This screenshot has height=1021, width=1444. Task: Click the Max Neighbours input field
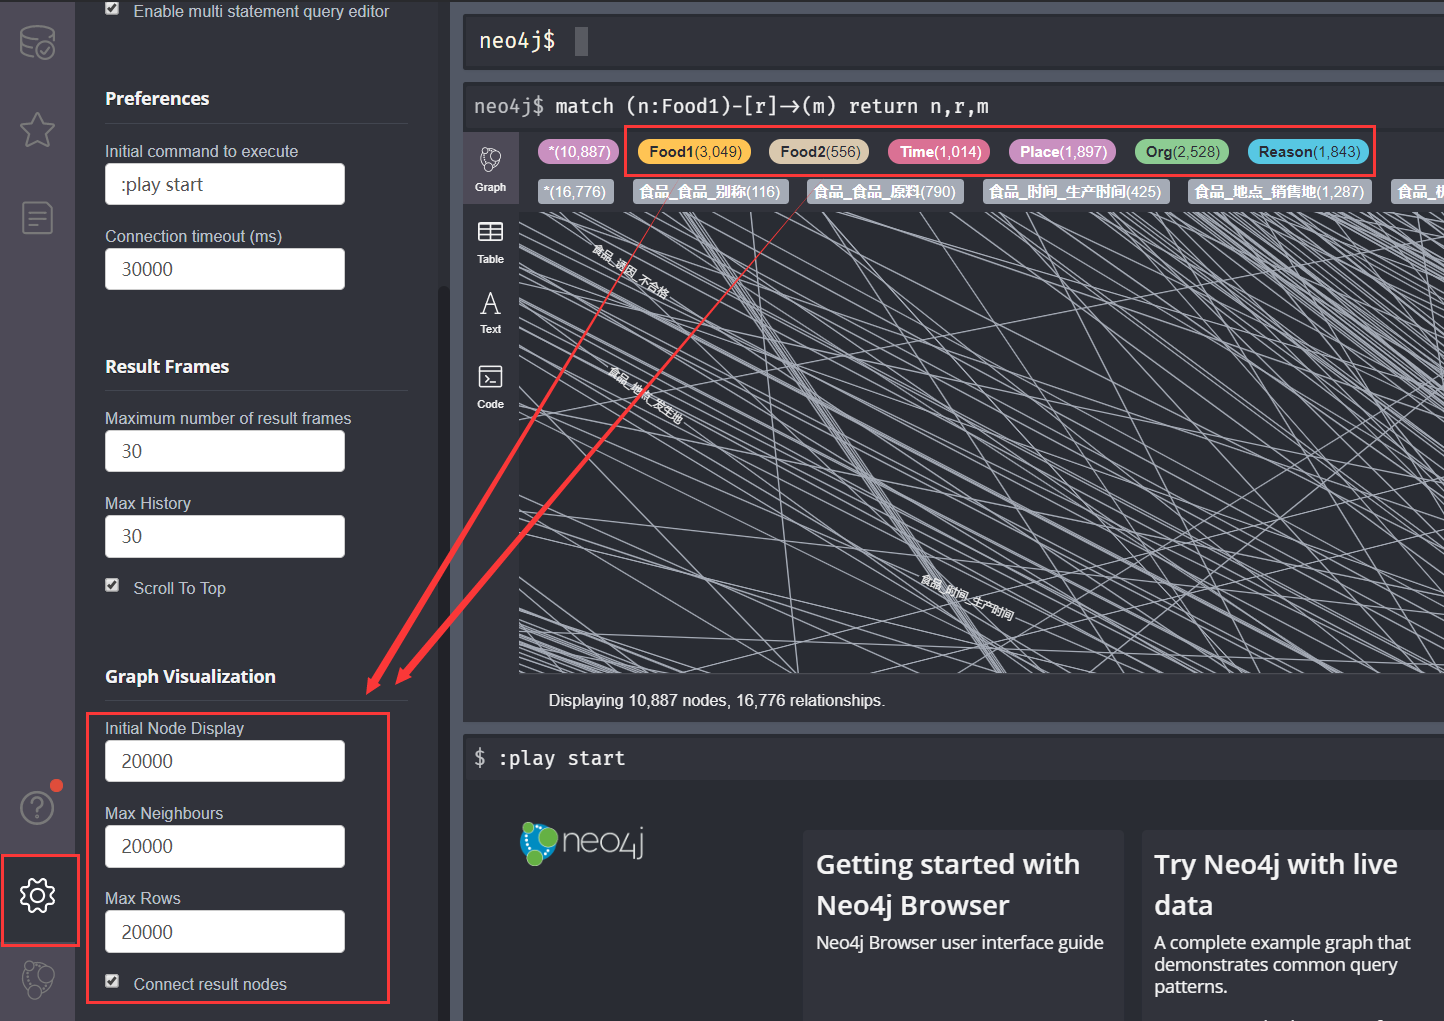tap(225, 846)
